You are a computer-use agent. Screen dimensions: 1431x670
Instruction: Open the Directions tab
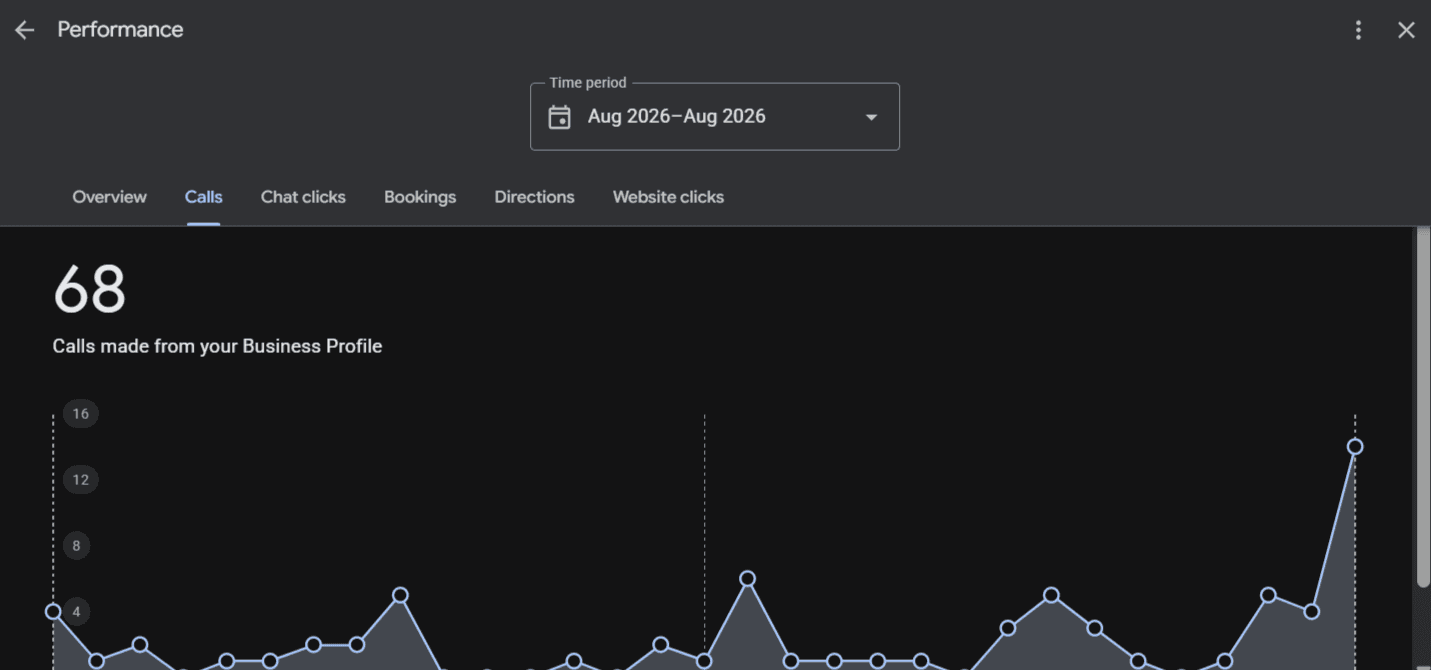click(534, 197)
